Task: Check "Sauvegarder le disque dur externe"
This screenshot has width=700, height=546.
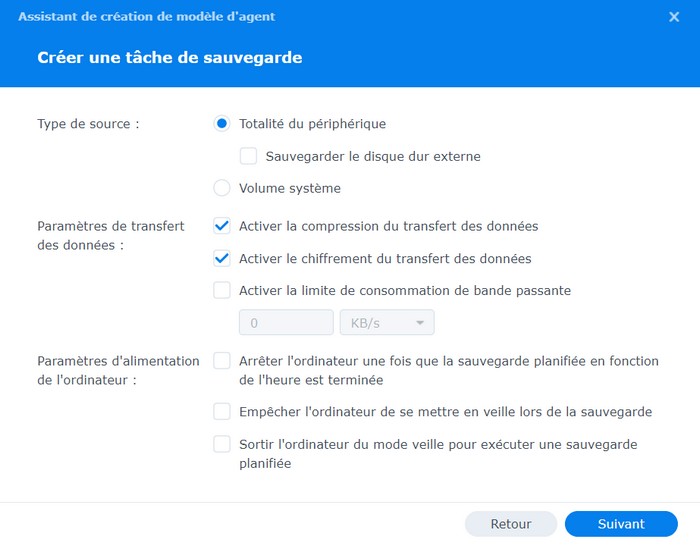Action: point(249,156)
